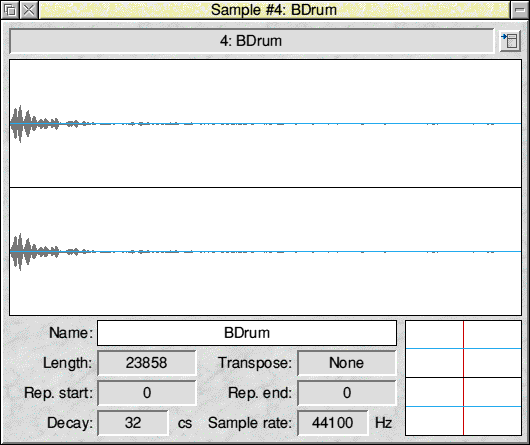Click the iconise button on title bar
Screen dimensions: 530x445
520,10
